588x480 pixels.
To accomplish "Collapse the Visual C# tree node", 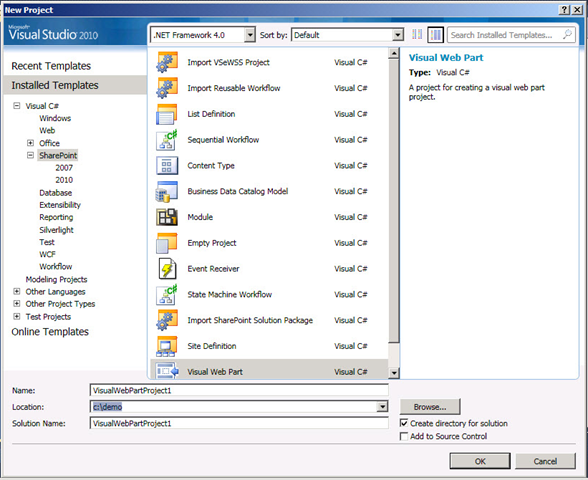I will coord(16,106).
